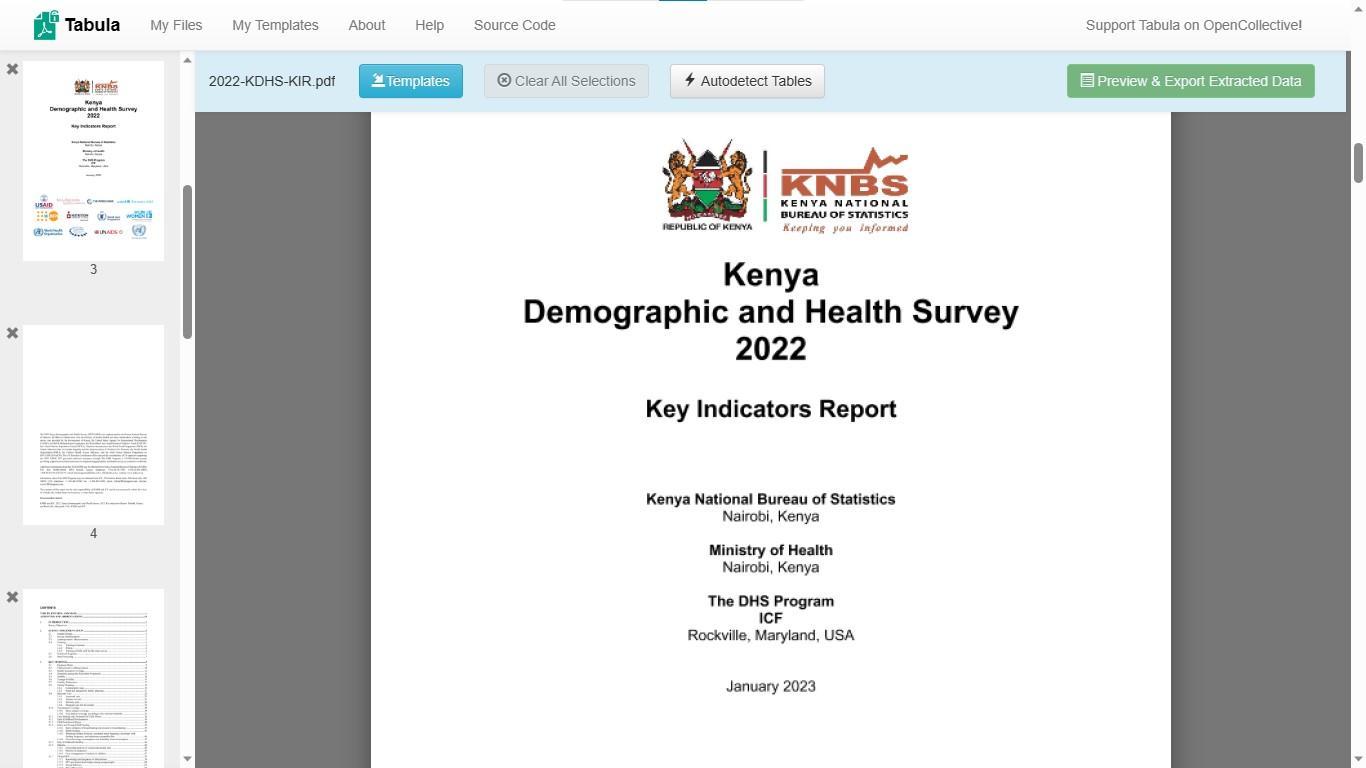Click the sidebar scrollbar thumb
This screenshot has height=768, width=1366.
[187, 262]
